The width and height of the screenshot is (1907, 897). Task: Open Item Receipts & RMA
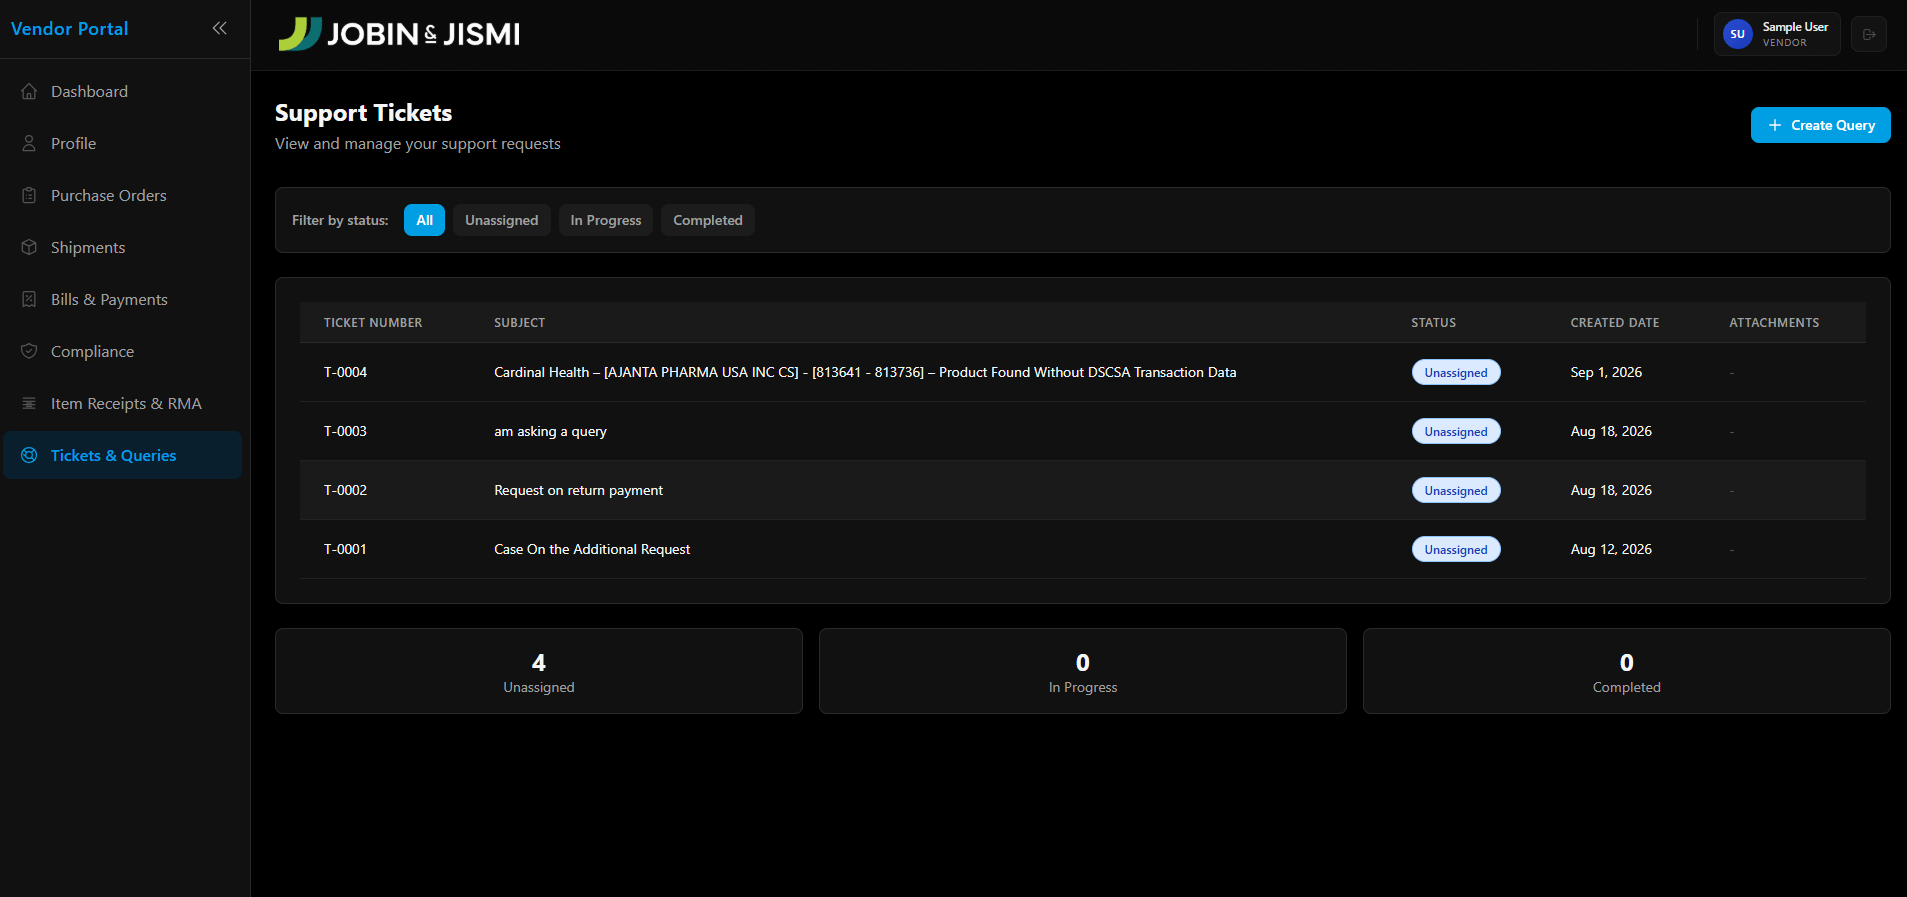click(x=123, y=403)
